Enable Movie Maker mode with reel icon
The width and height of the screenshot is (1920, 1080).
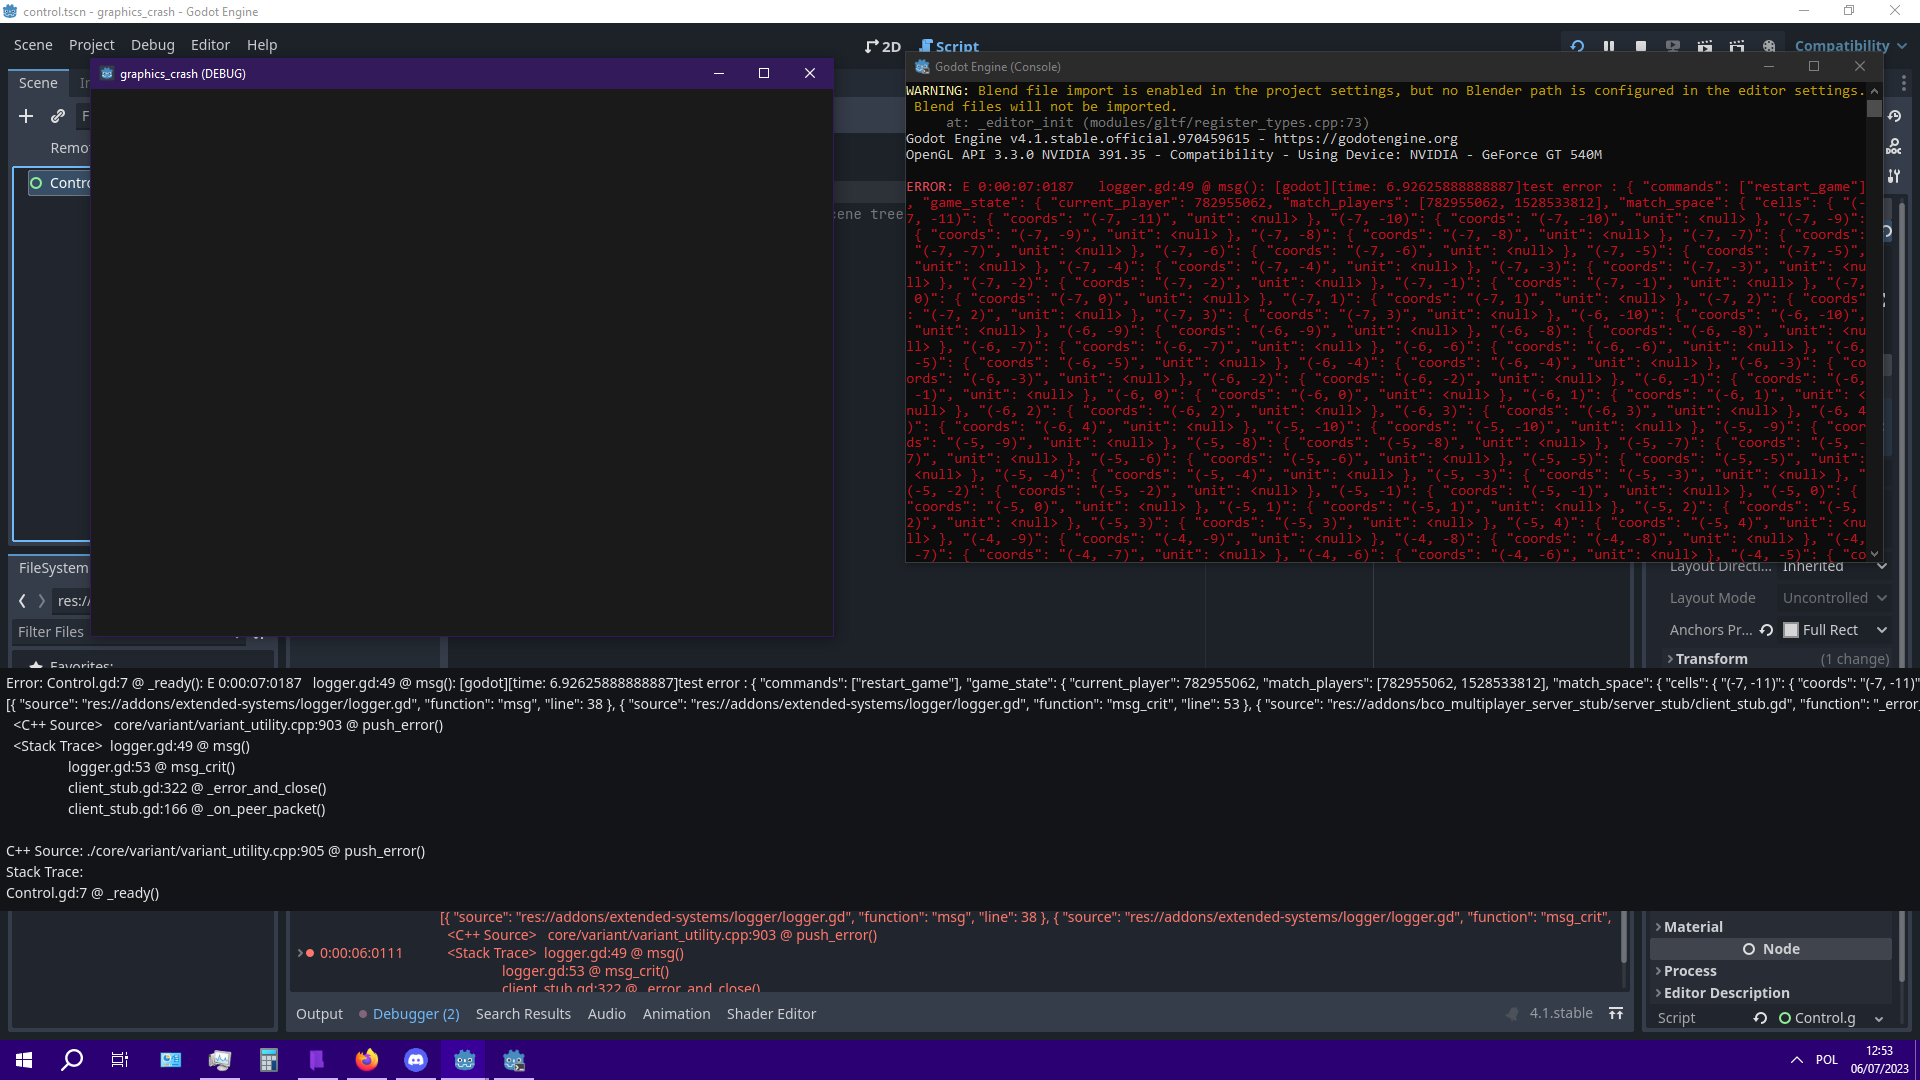click(x=1769, y=45)
